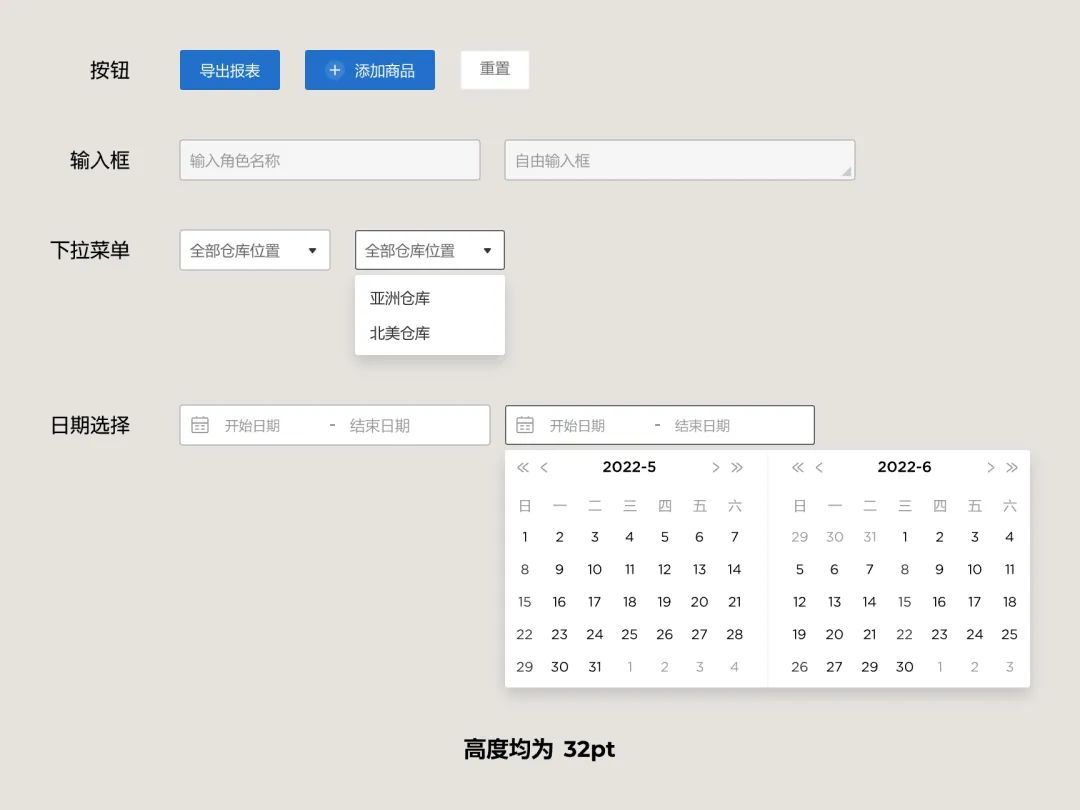
Task: Select day 22 in 2022-5 calendar
Action: pos(524,634)
